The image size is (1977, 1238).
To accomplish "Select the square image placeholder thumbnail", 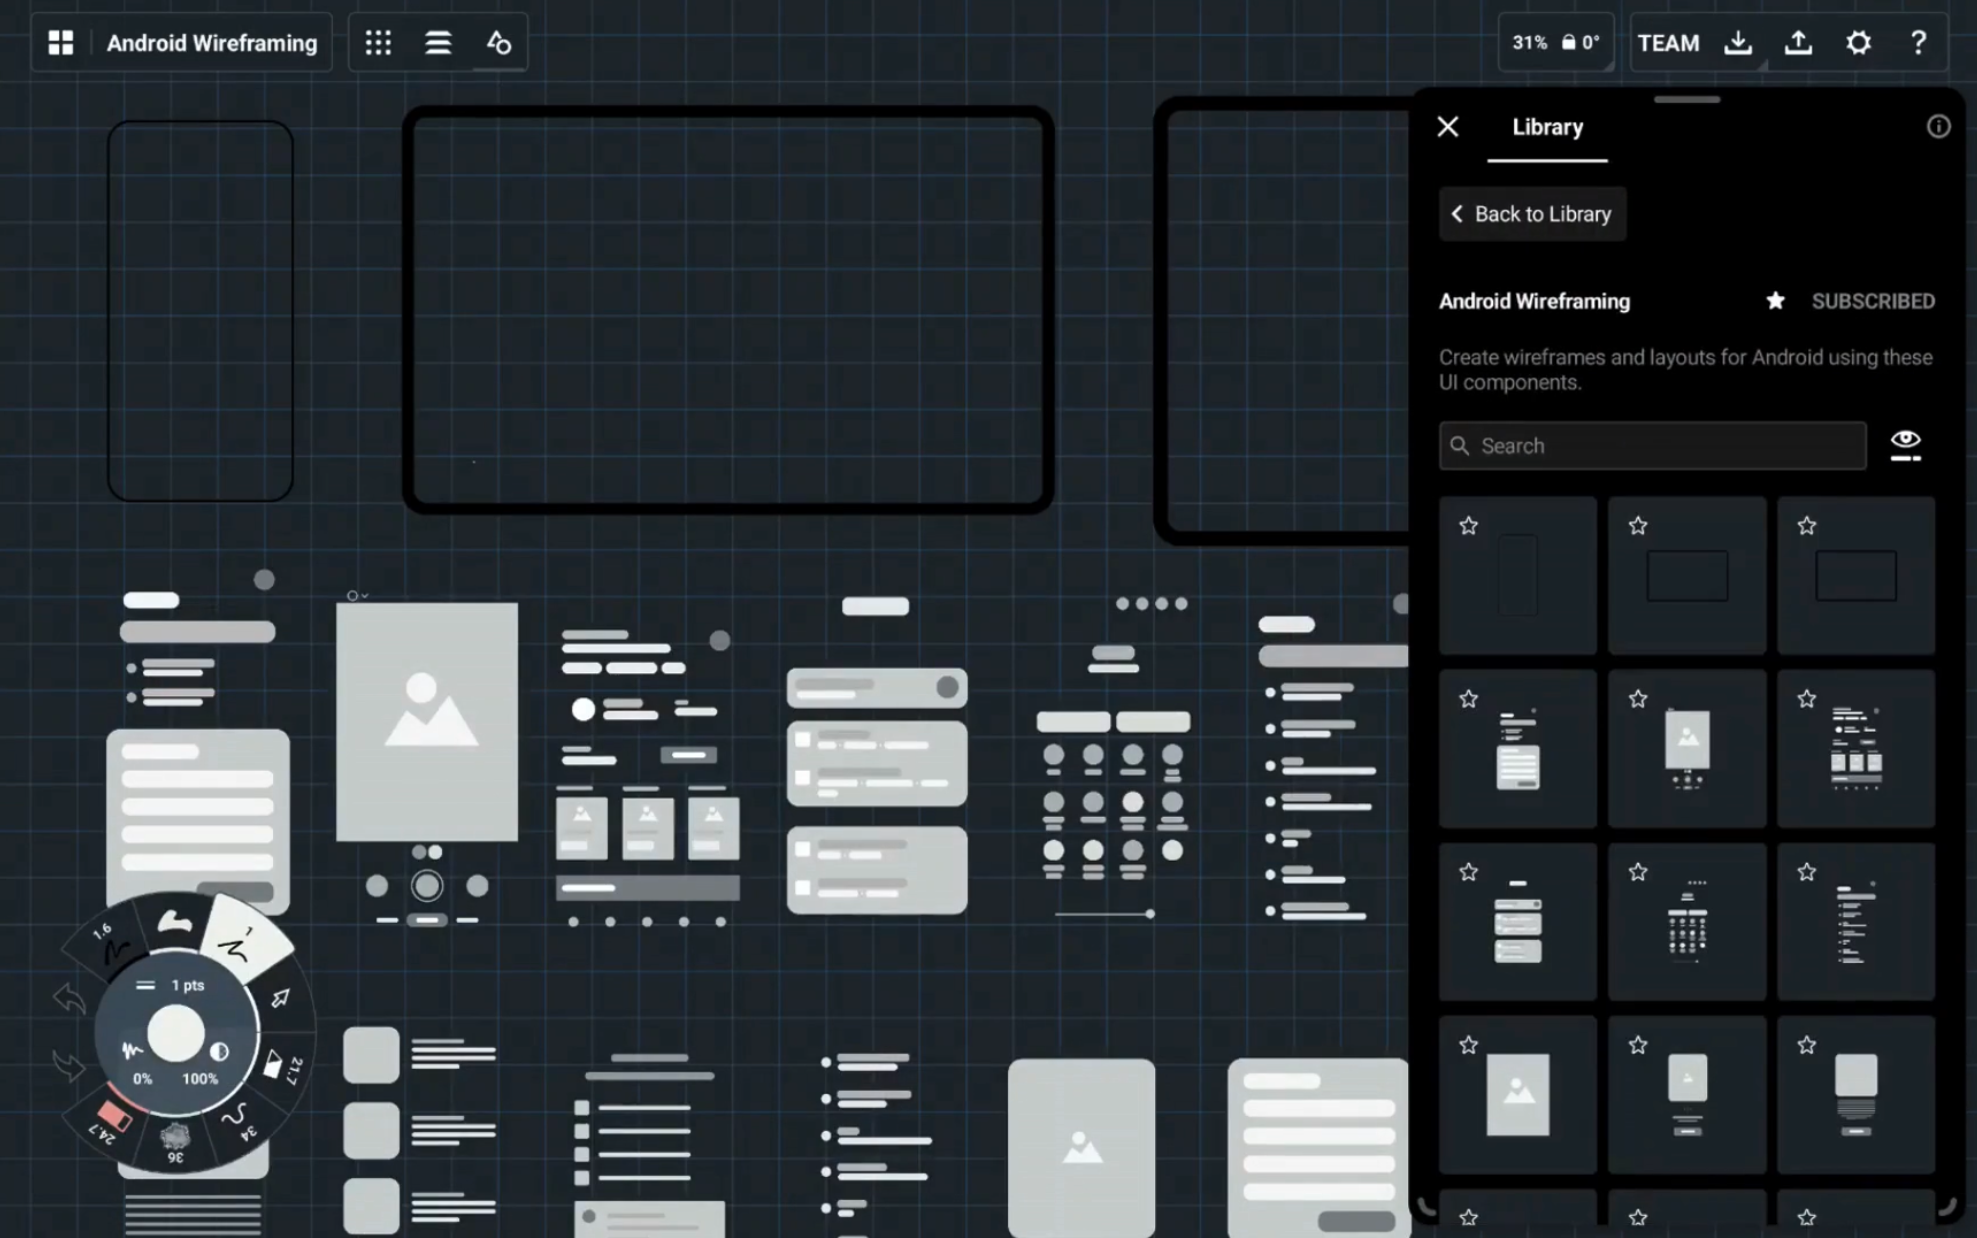I will (1517, 1095).
